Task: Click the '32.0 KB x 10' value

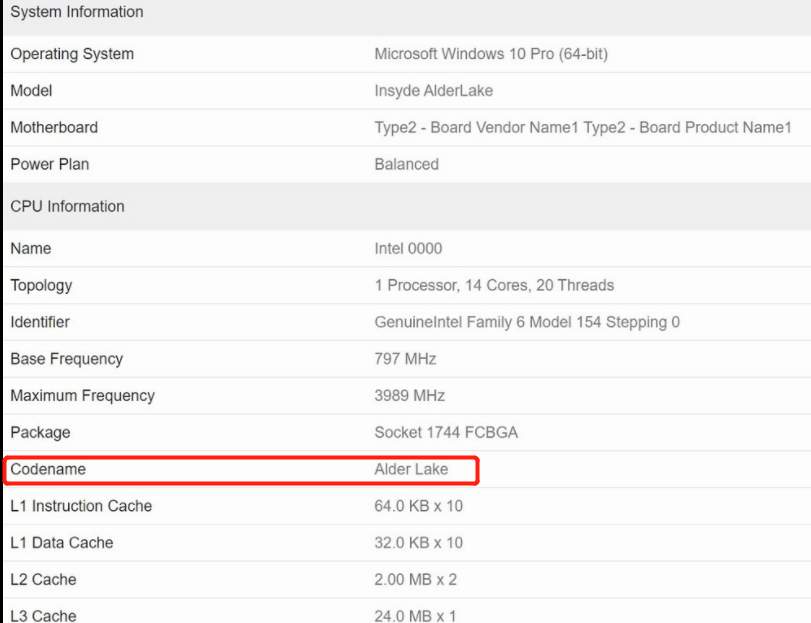Action: [x=418, y=542]
